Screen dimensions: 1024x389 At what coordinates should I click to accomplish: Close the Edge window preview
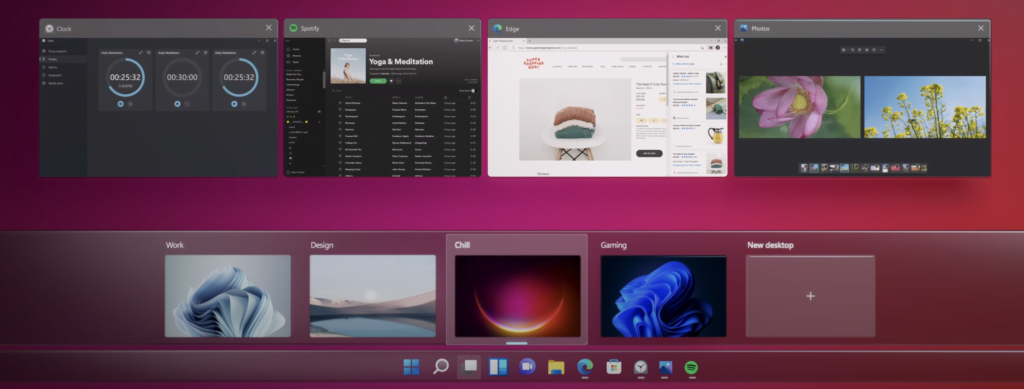pos(718,28)
